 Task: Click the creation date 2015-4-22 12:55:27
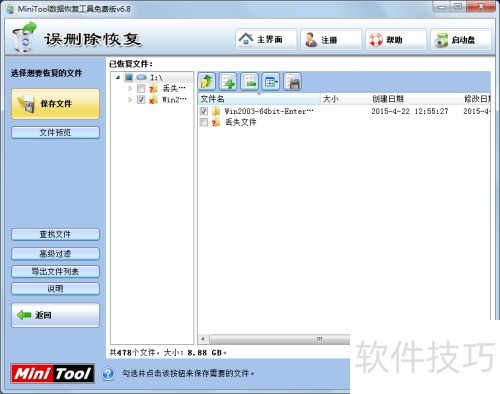click(x=410, y=111)
